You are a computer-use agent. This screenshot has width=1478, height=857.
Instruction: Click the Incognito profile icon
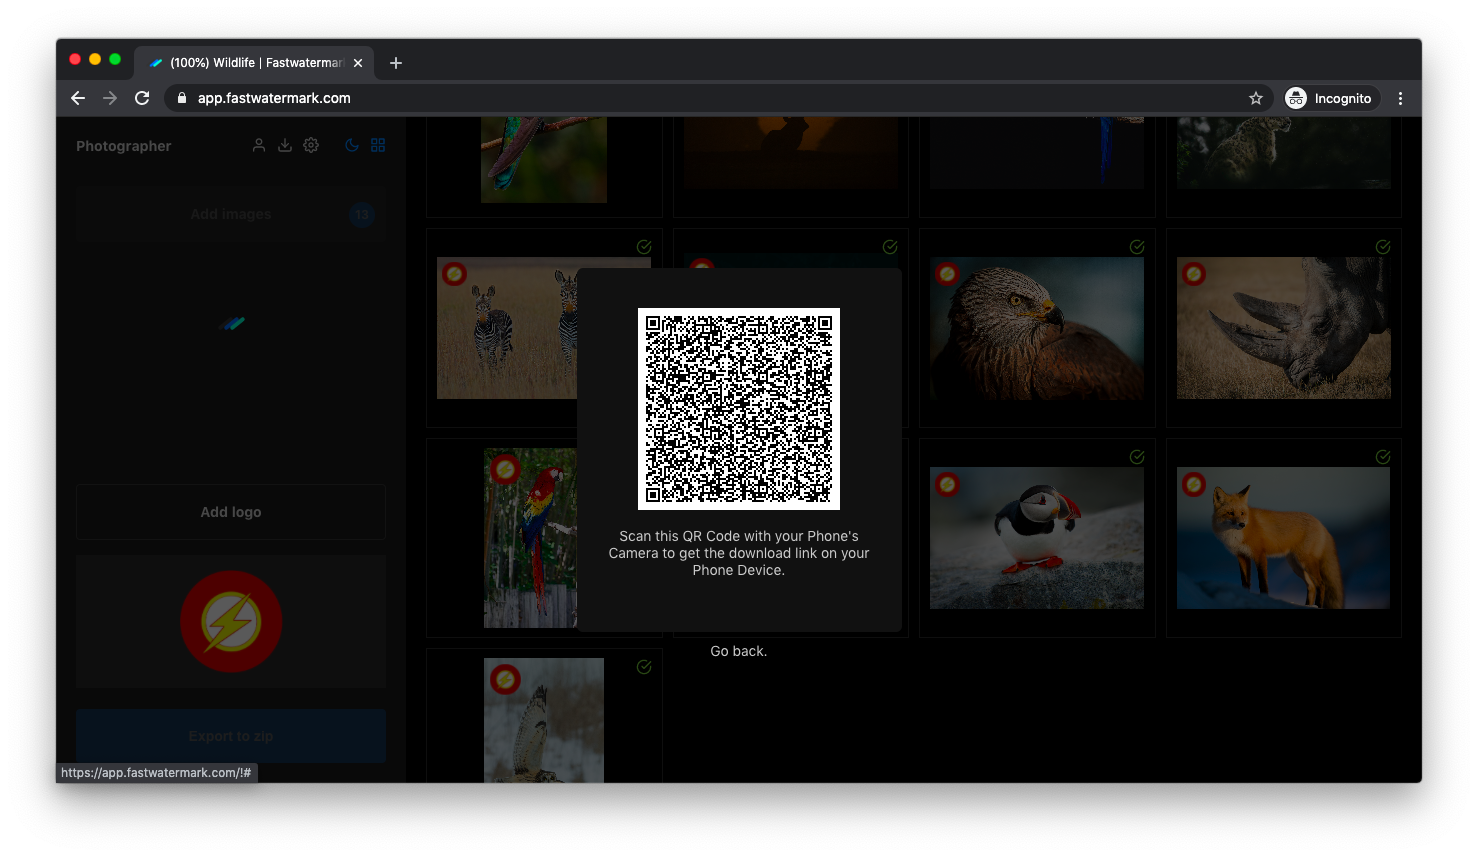(1296, 98)
